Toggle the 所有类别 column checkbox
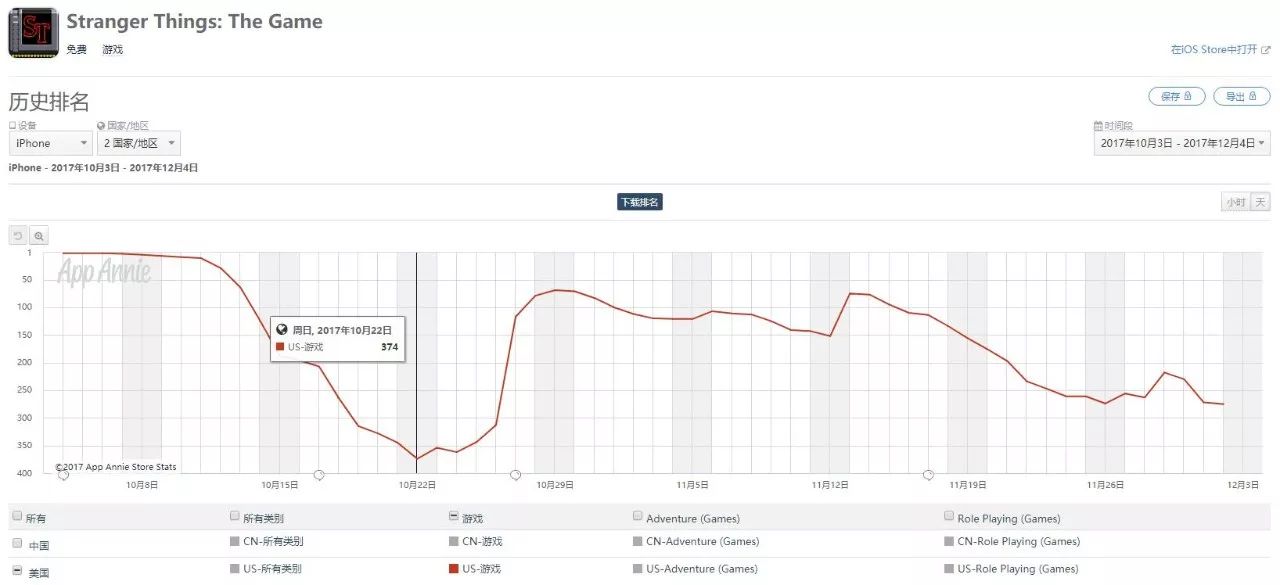 pyautogui.click(x=235, y=516)
